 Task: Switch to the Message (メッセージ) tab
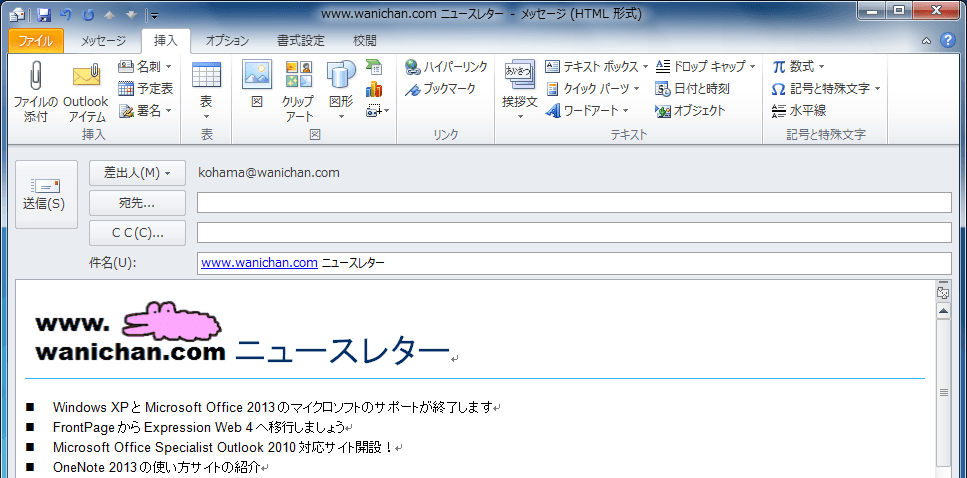coord(103,41)
